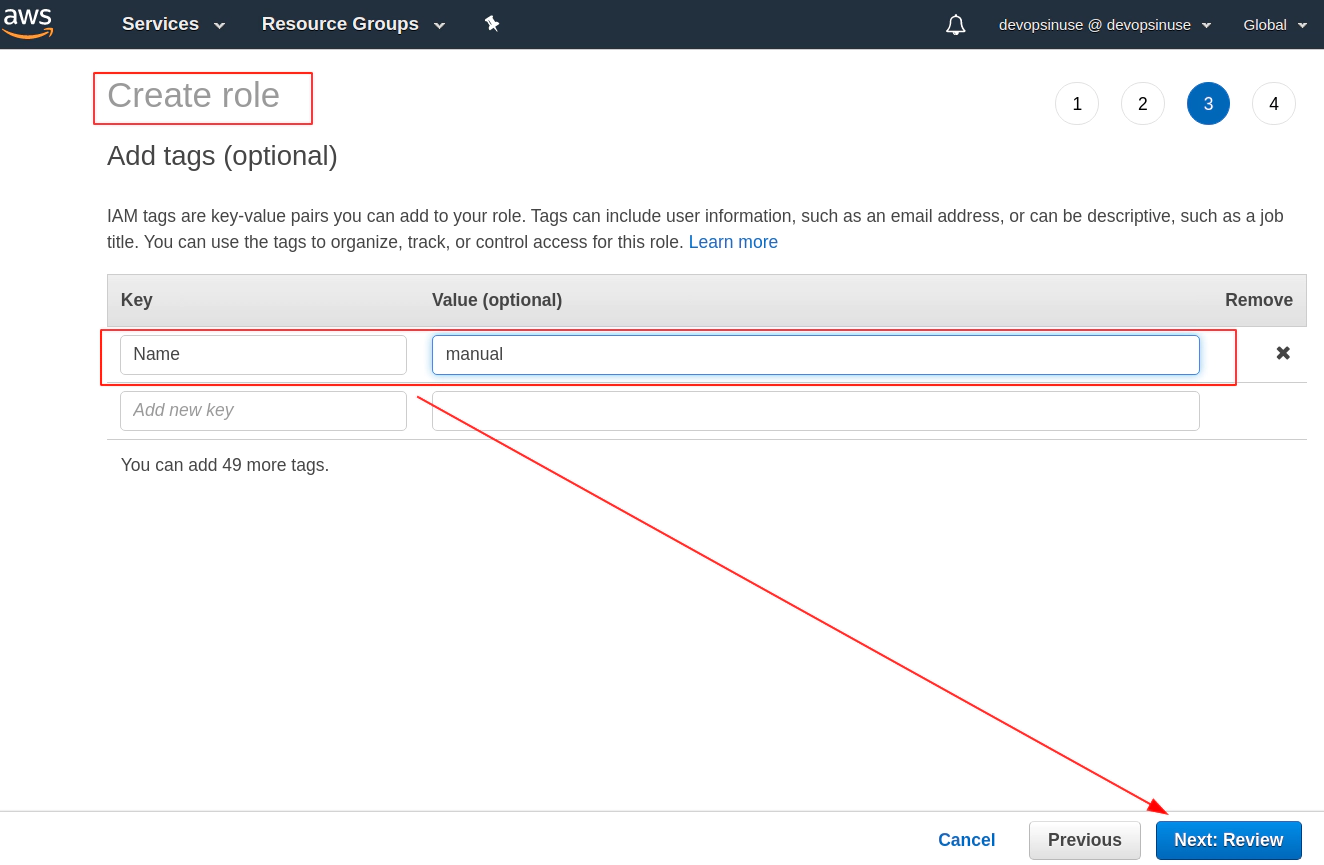
Task: Remove the Name tag row
Action: (x=1283, y=353)
